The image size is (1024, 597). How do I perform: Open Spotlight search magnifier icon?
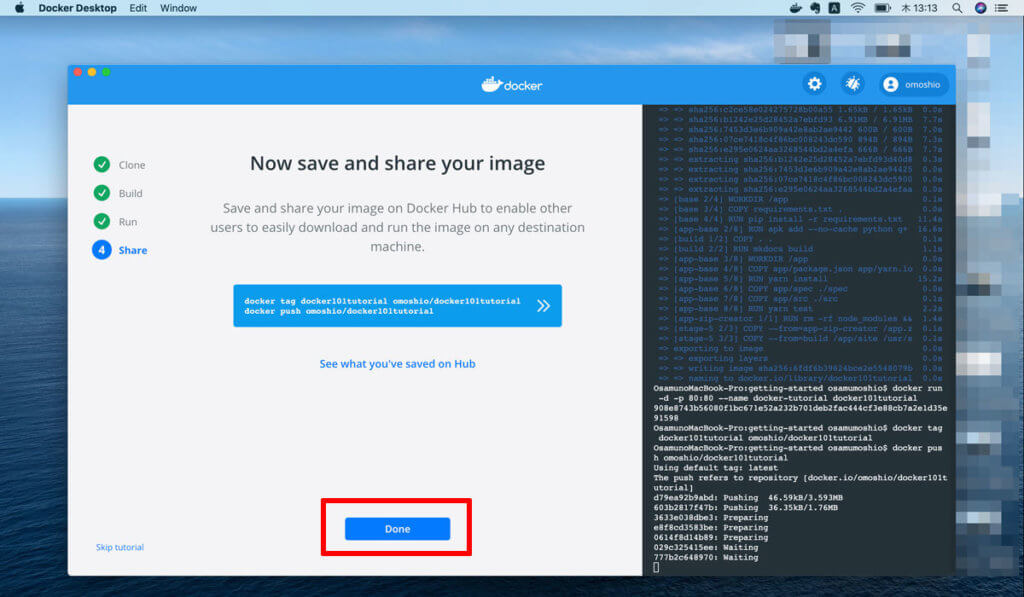point(957,8)
